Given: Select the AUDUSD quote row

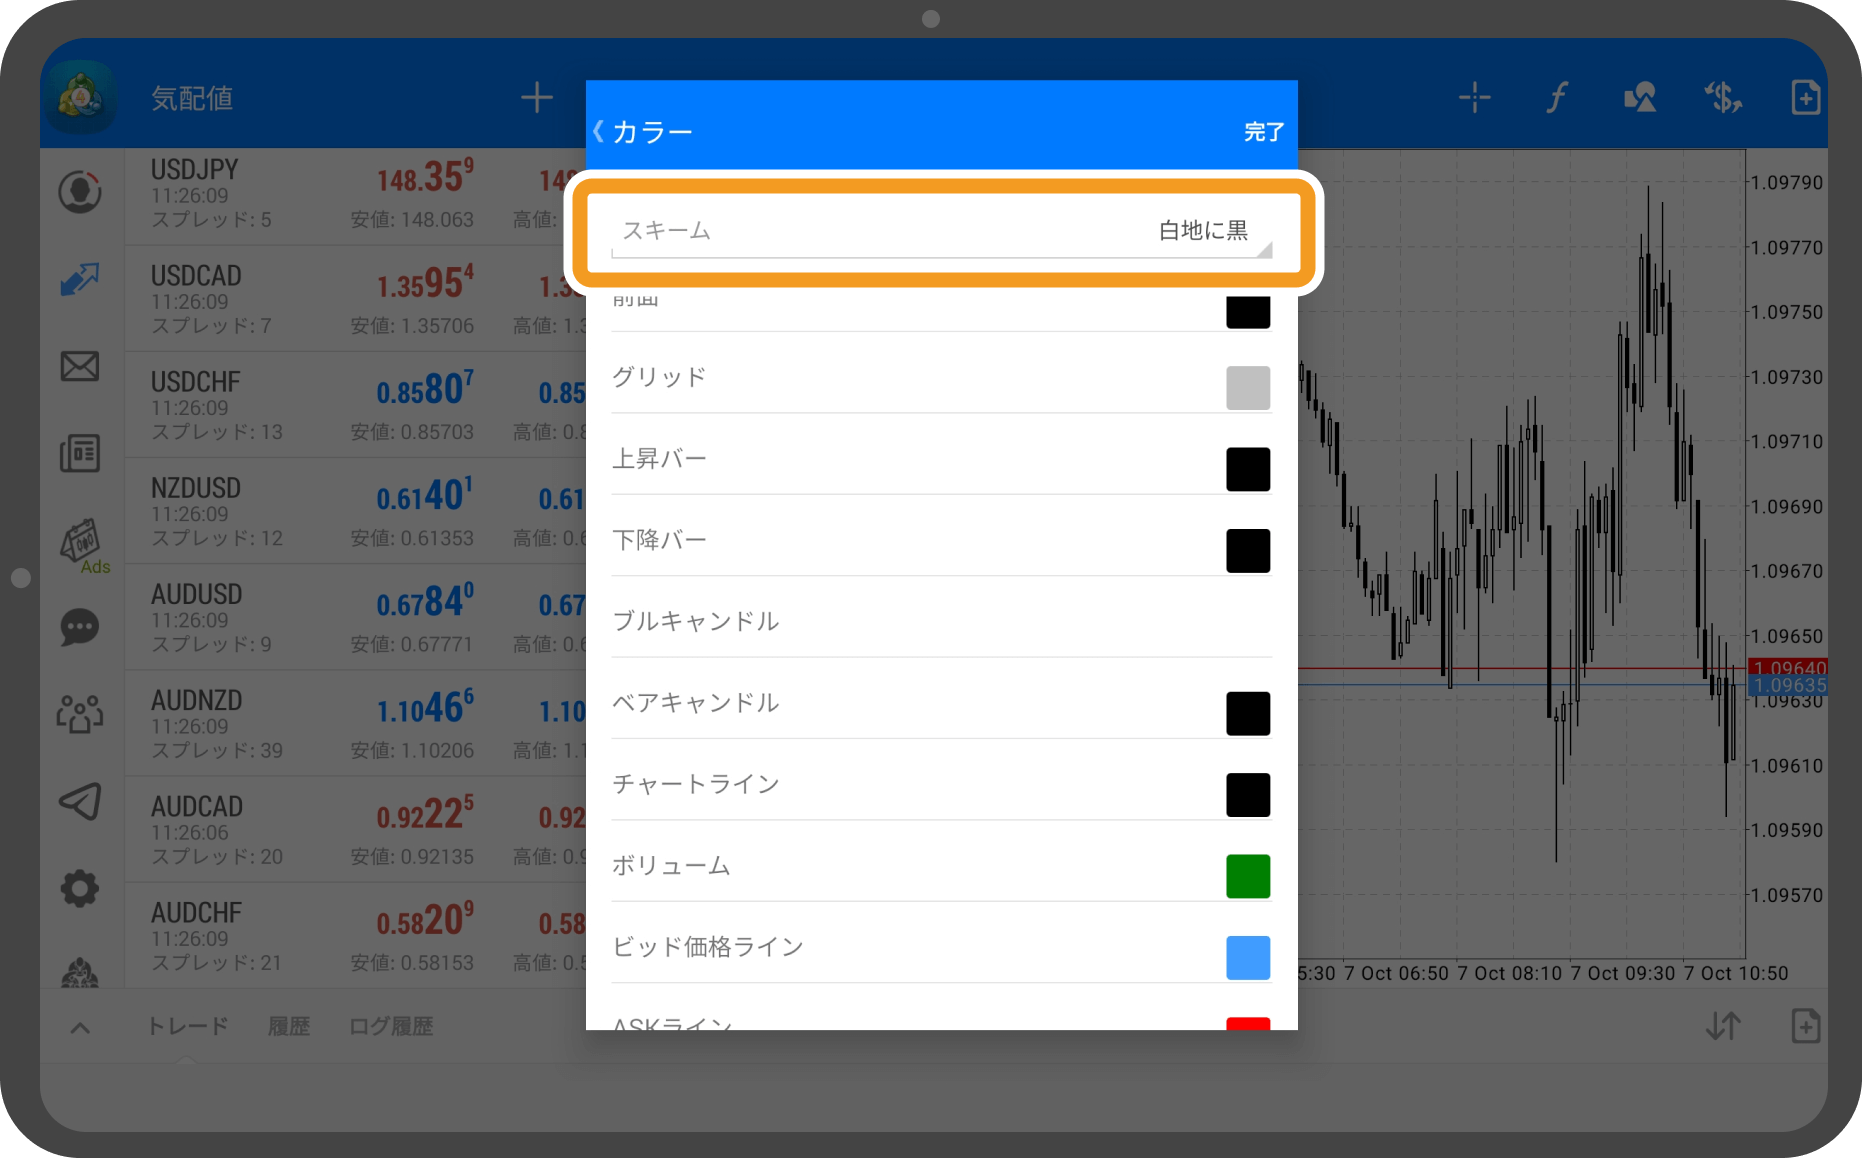Looking at the screenshot, I should click(x=355, y=618).
